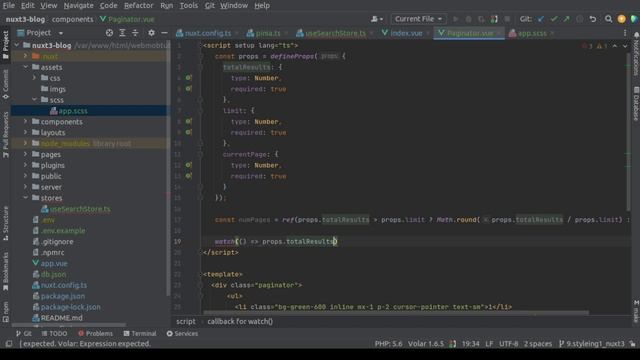
Task: Click the Debug bug icon
Action: pos(469,19)
